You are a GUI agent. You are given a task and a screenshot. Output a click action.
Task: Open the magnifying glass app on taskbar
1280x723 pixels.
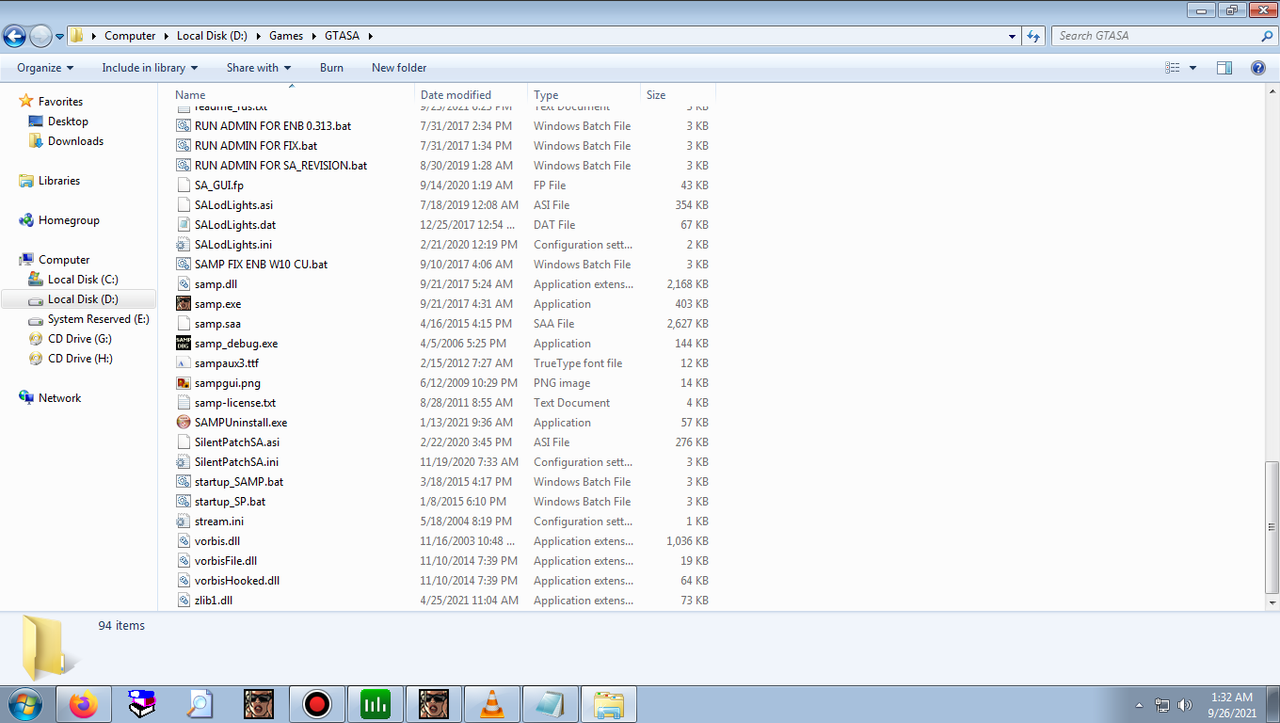(200, 704)
